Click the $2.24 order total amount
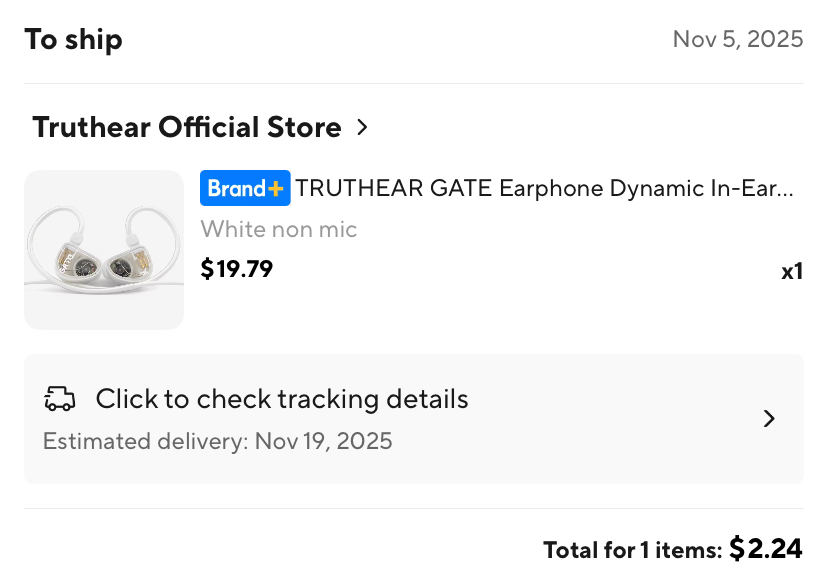This screenshot has height=585, width=828. (x=766, y=548)
